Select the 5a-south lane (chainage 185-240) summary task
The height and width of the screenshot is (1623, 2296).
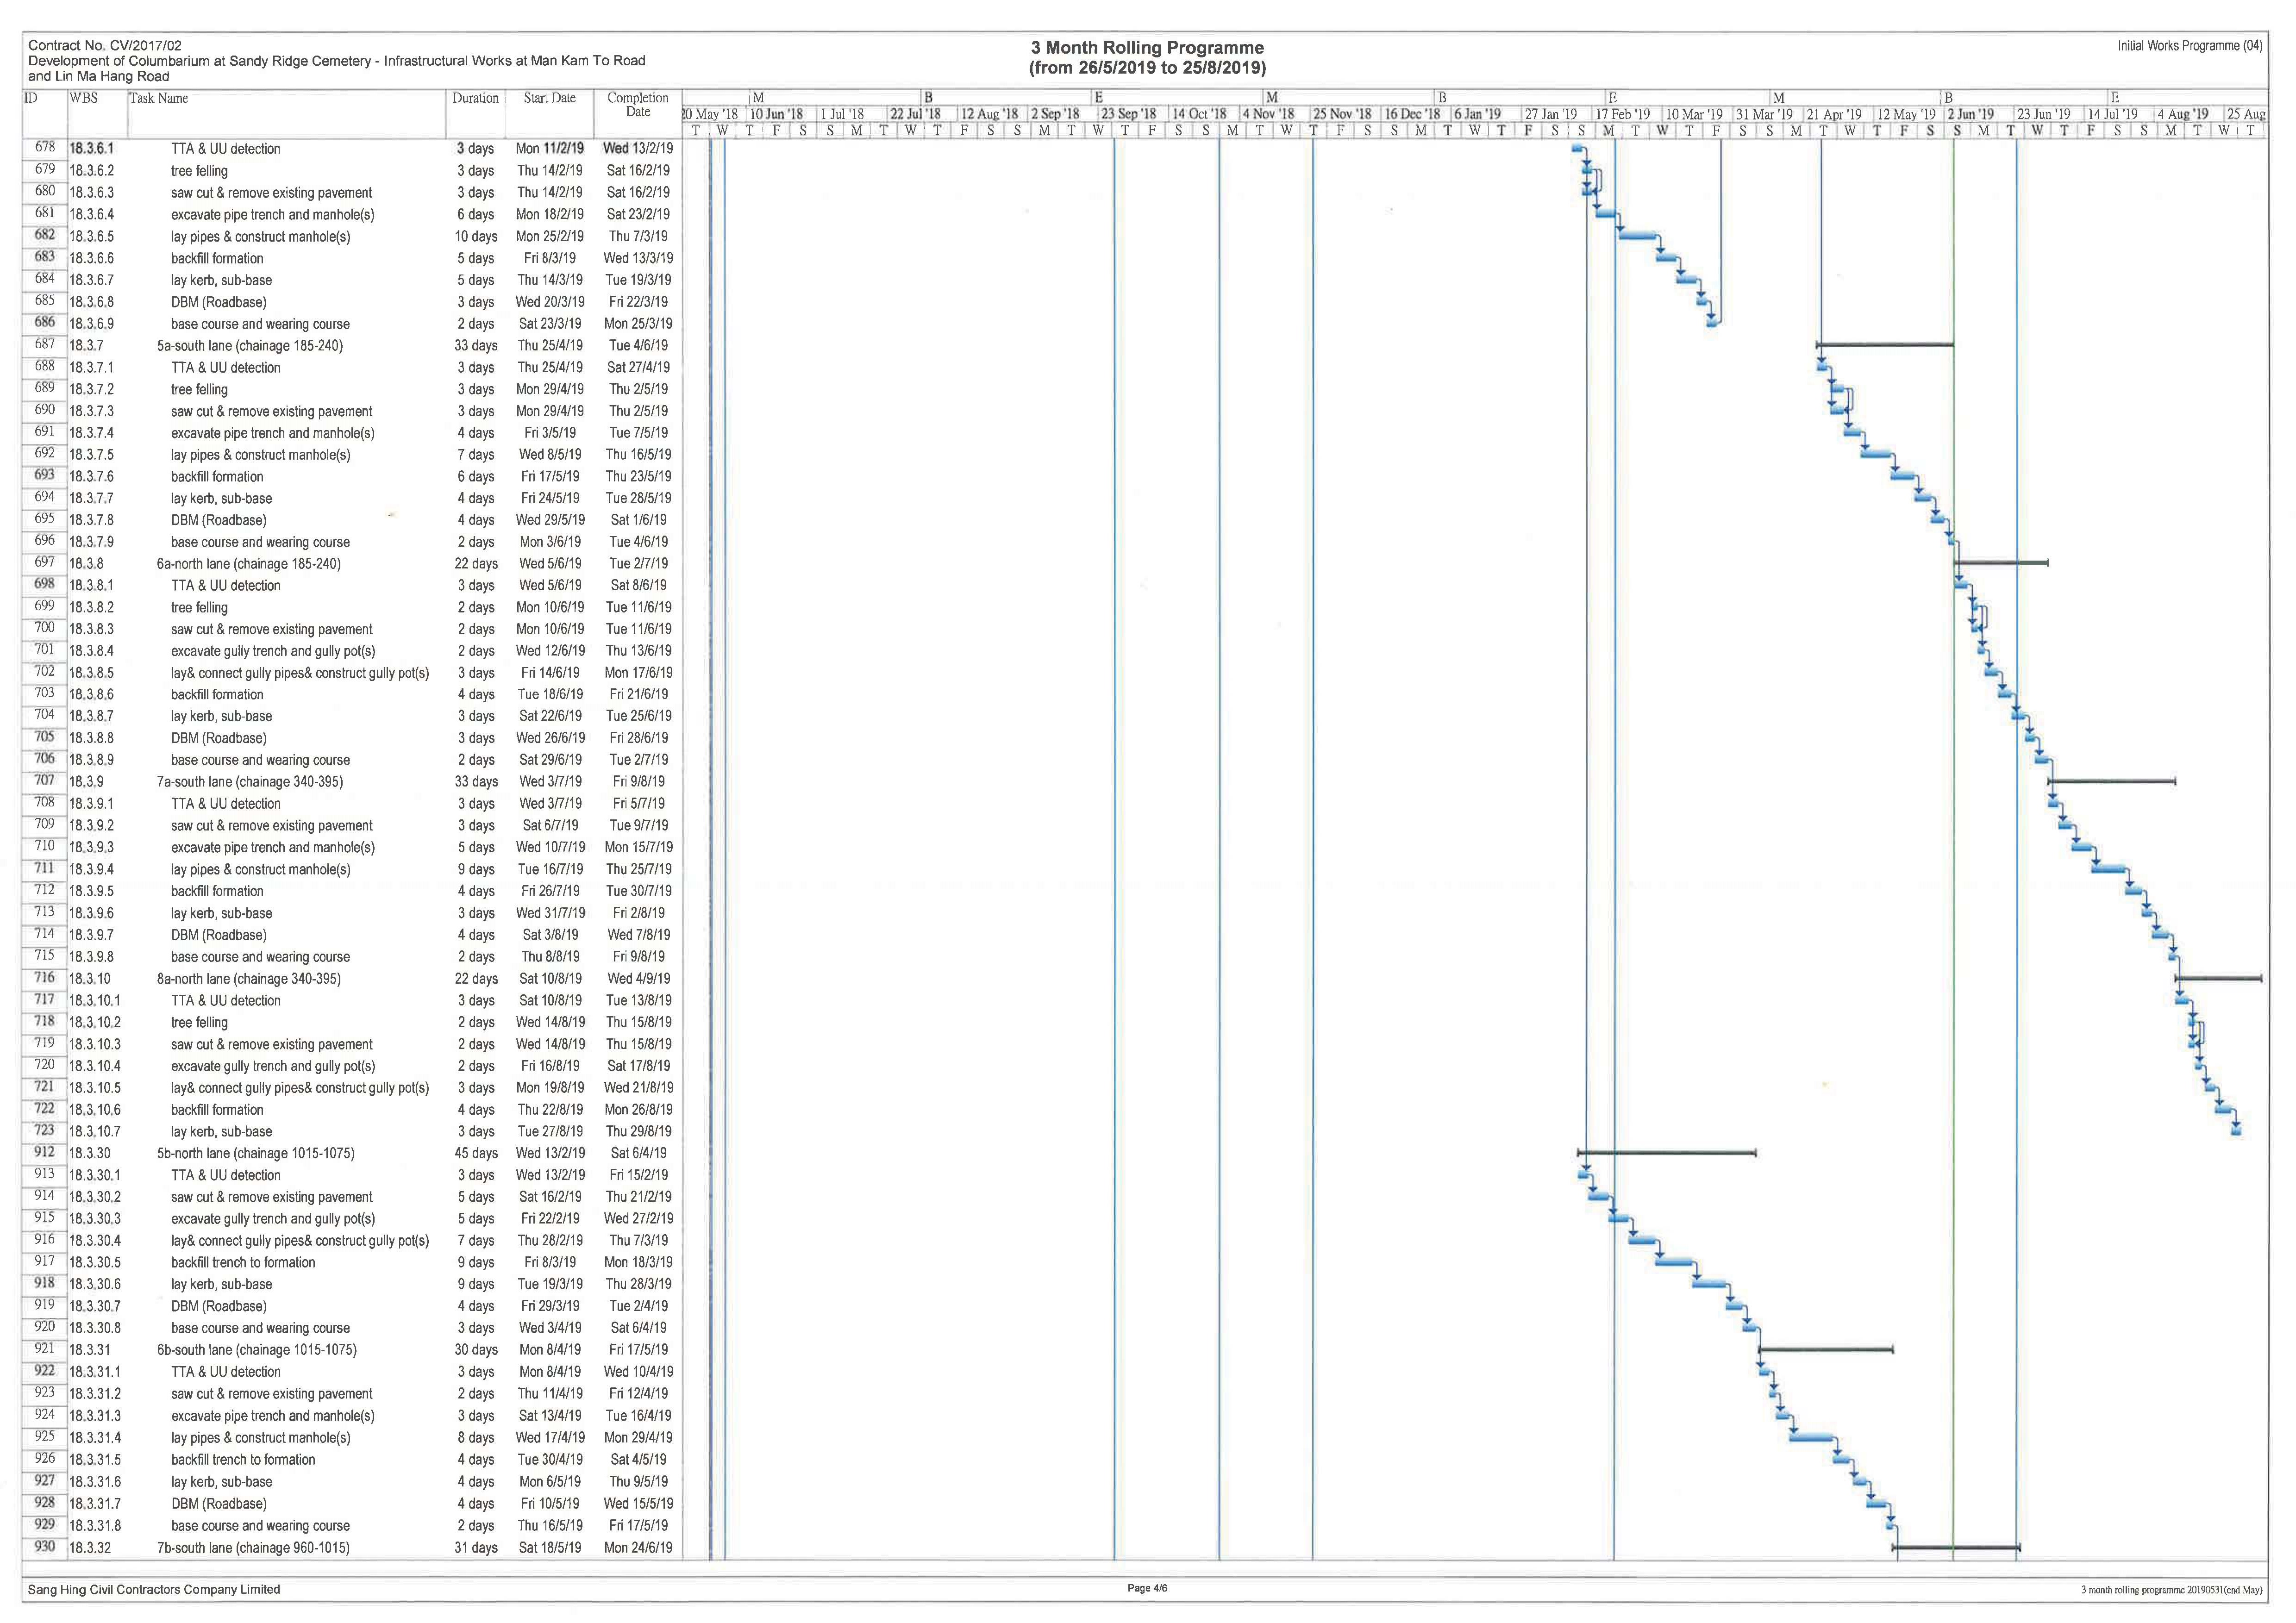coord(249,346)
